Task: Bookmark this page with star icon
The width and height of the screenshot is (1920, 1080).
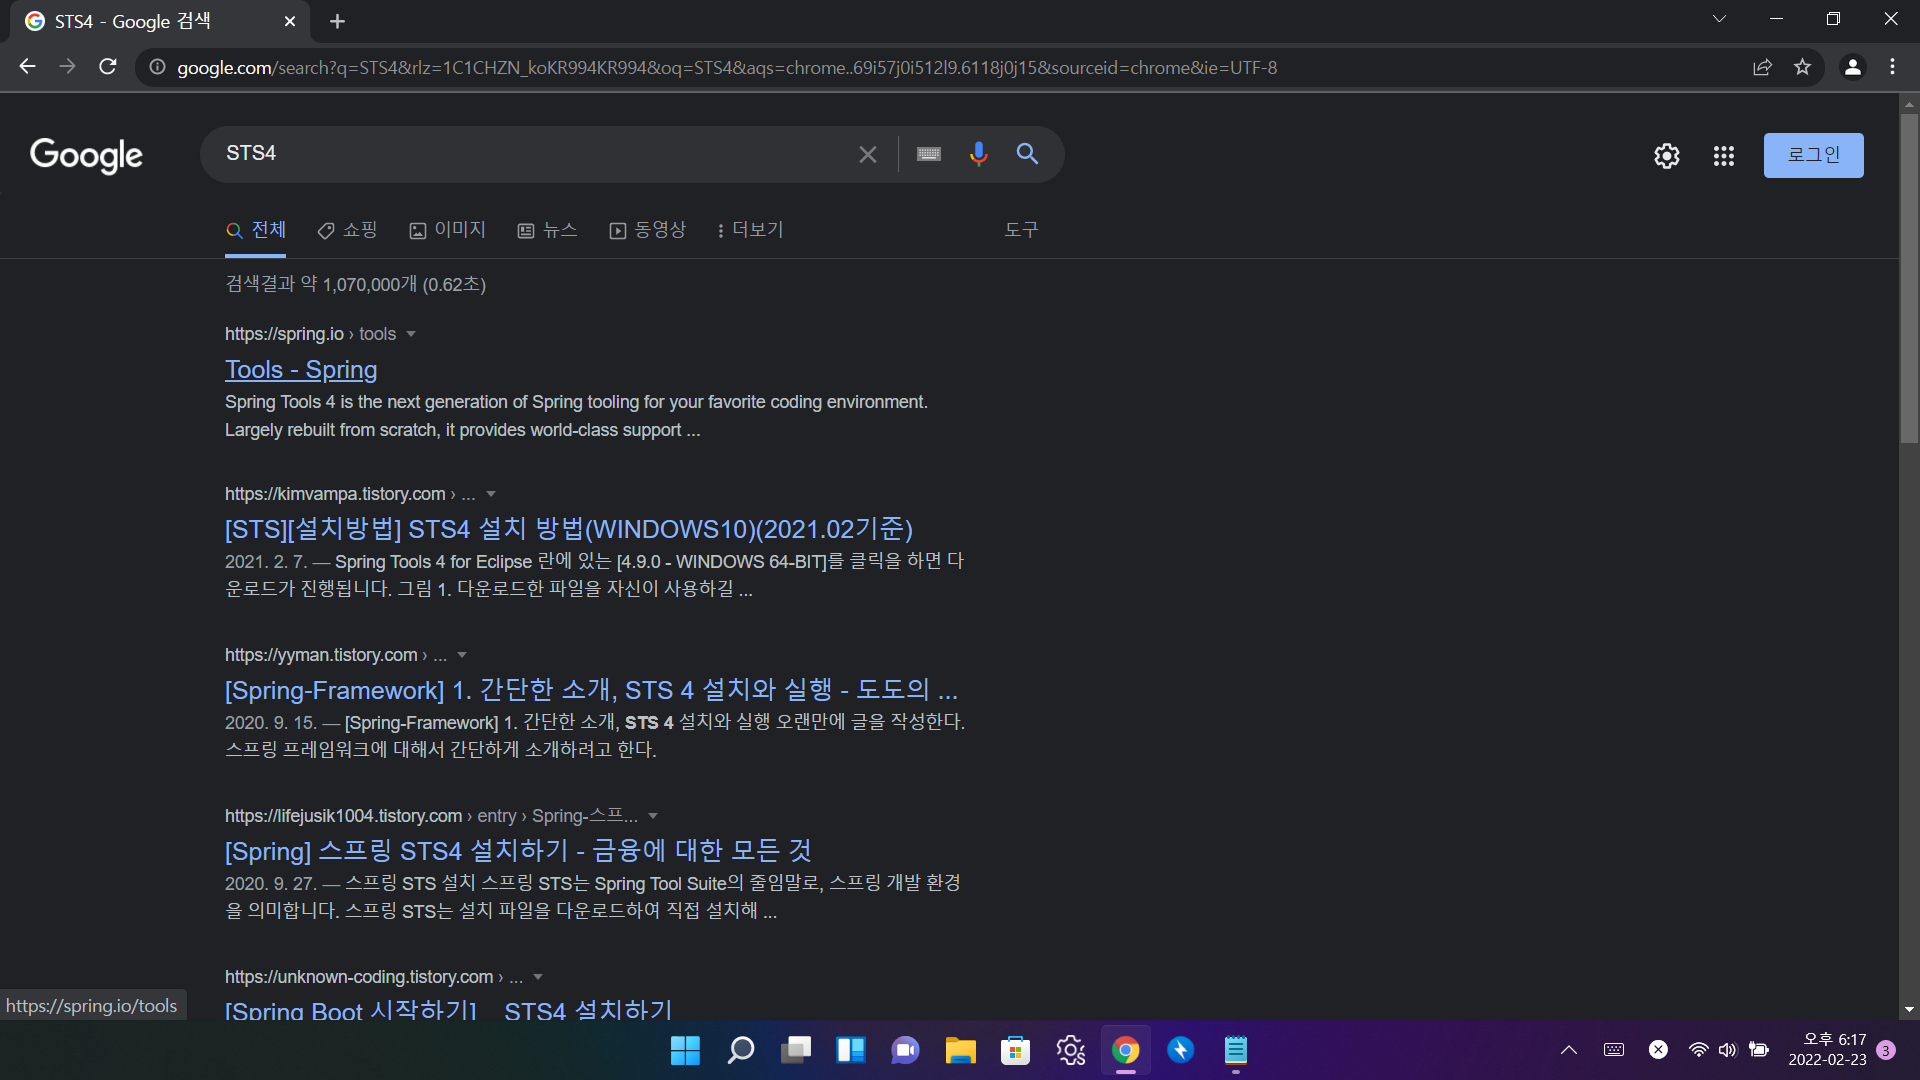Action: [1802, 67]
